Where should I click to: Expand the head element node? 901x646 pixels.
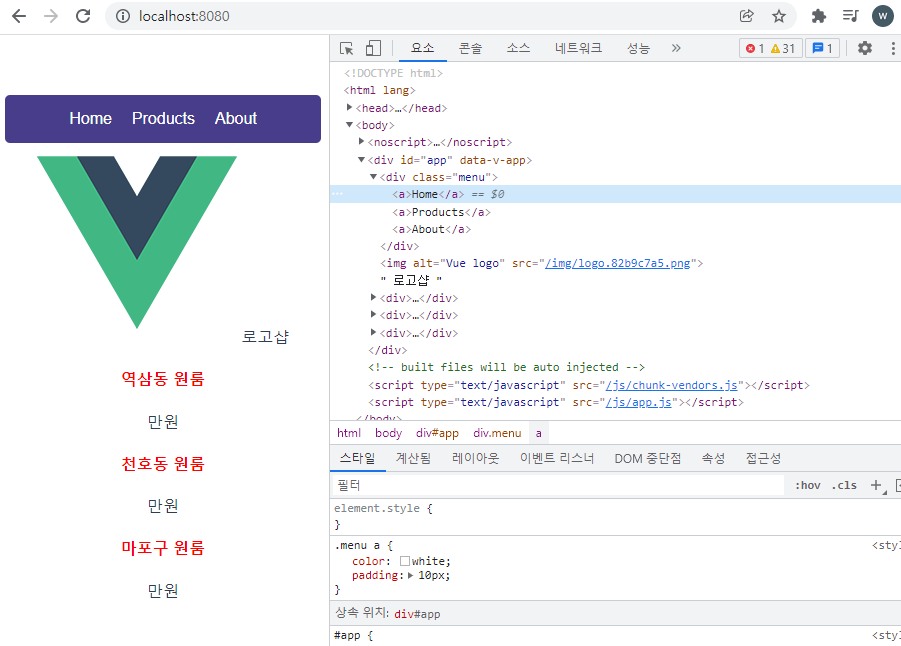(349, 107)
